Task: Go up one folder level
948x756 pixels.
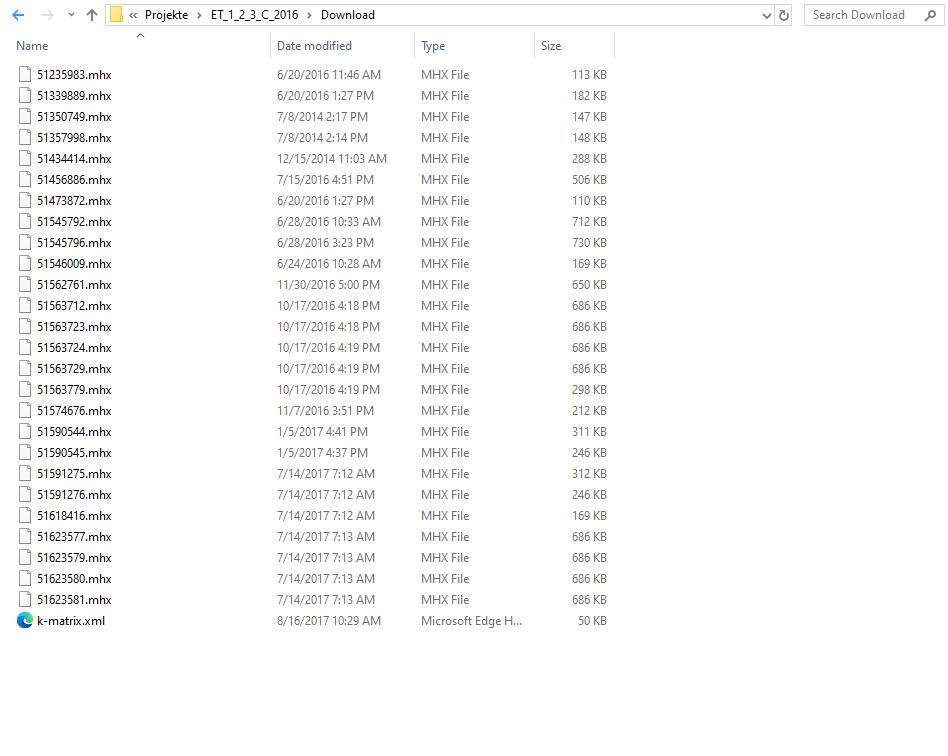Action: point(92,15)
